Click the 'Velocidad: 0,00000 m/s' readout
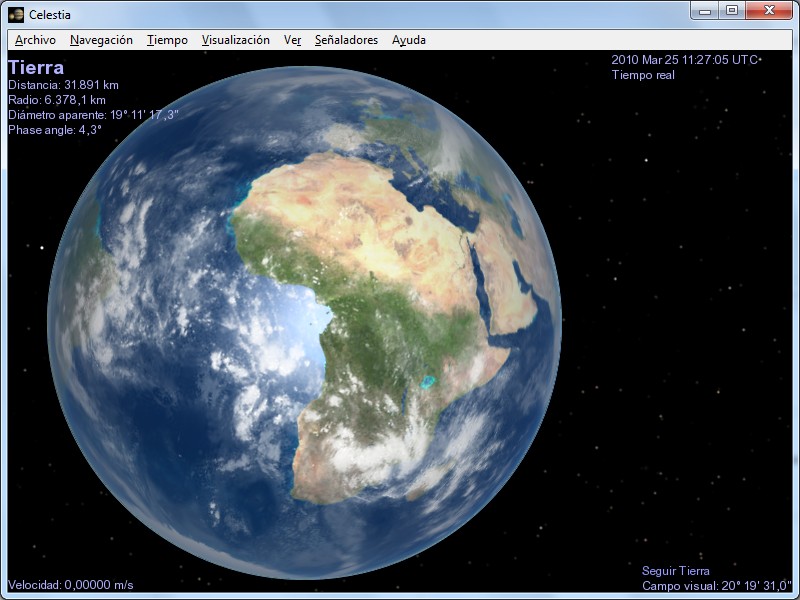 click(x=70, y=585)
